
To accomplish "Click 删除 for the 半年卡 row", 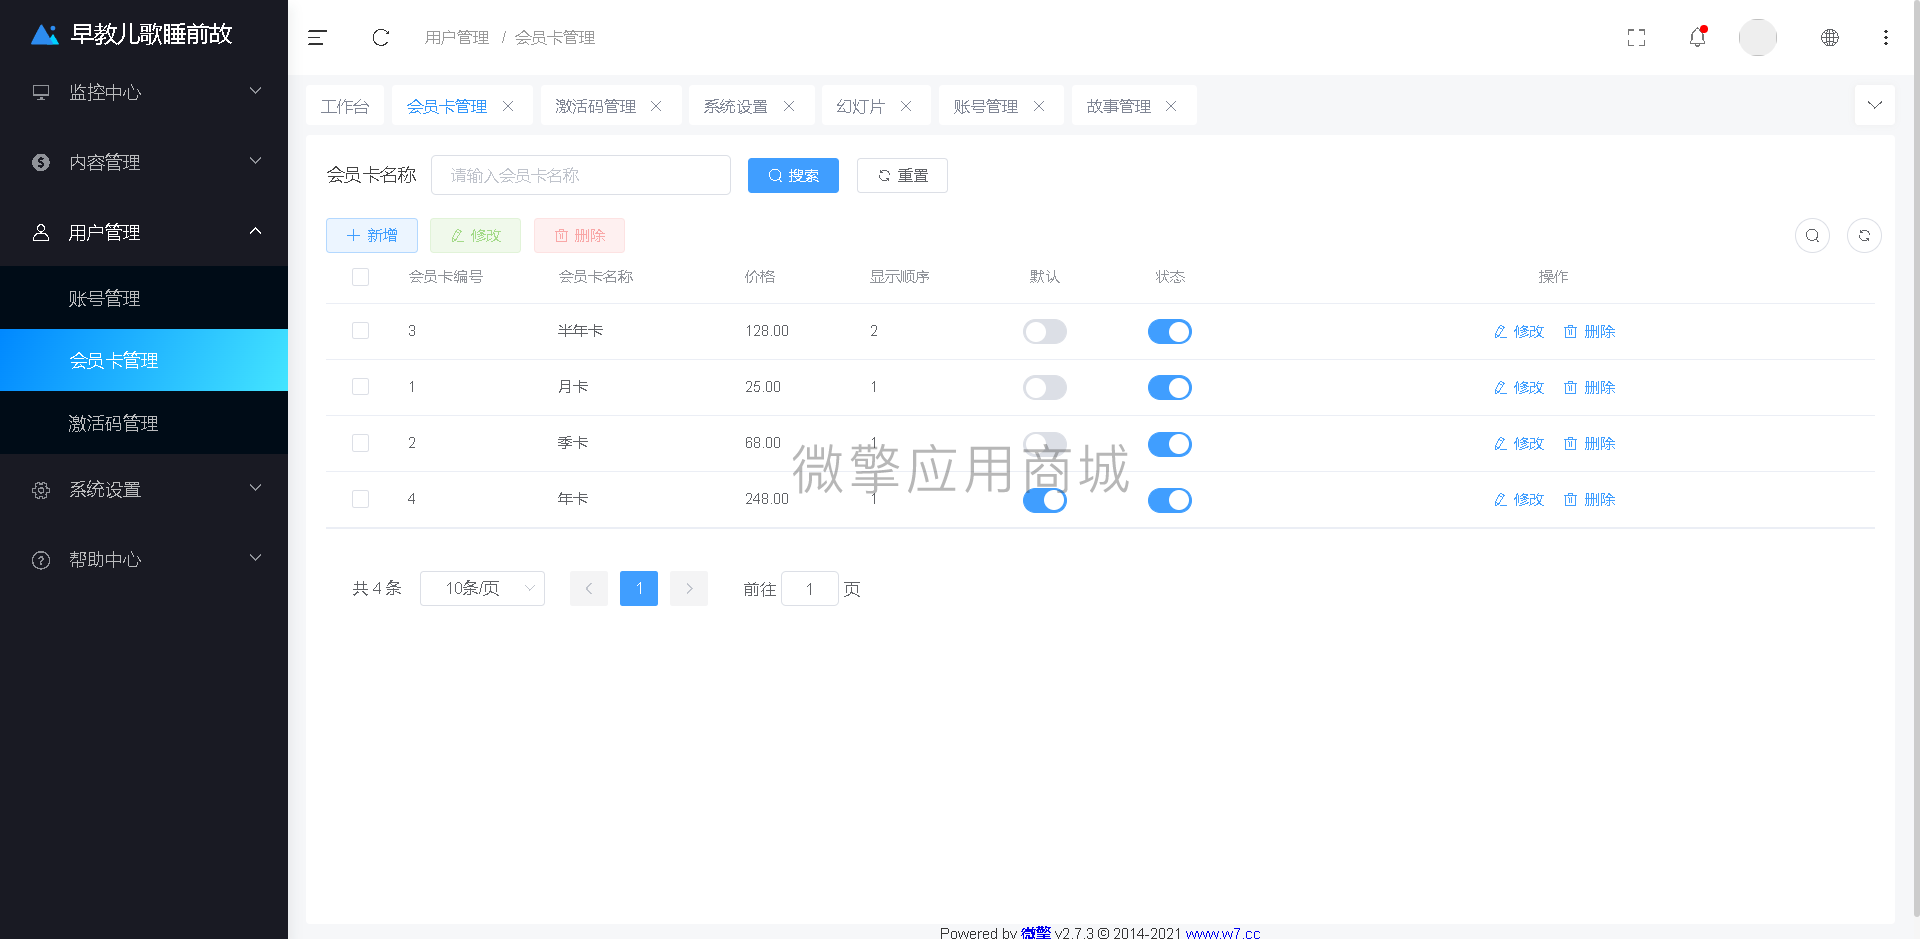I will pos(1590,332).
